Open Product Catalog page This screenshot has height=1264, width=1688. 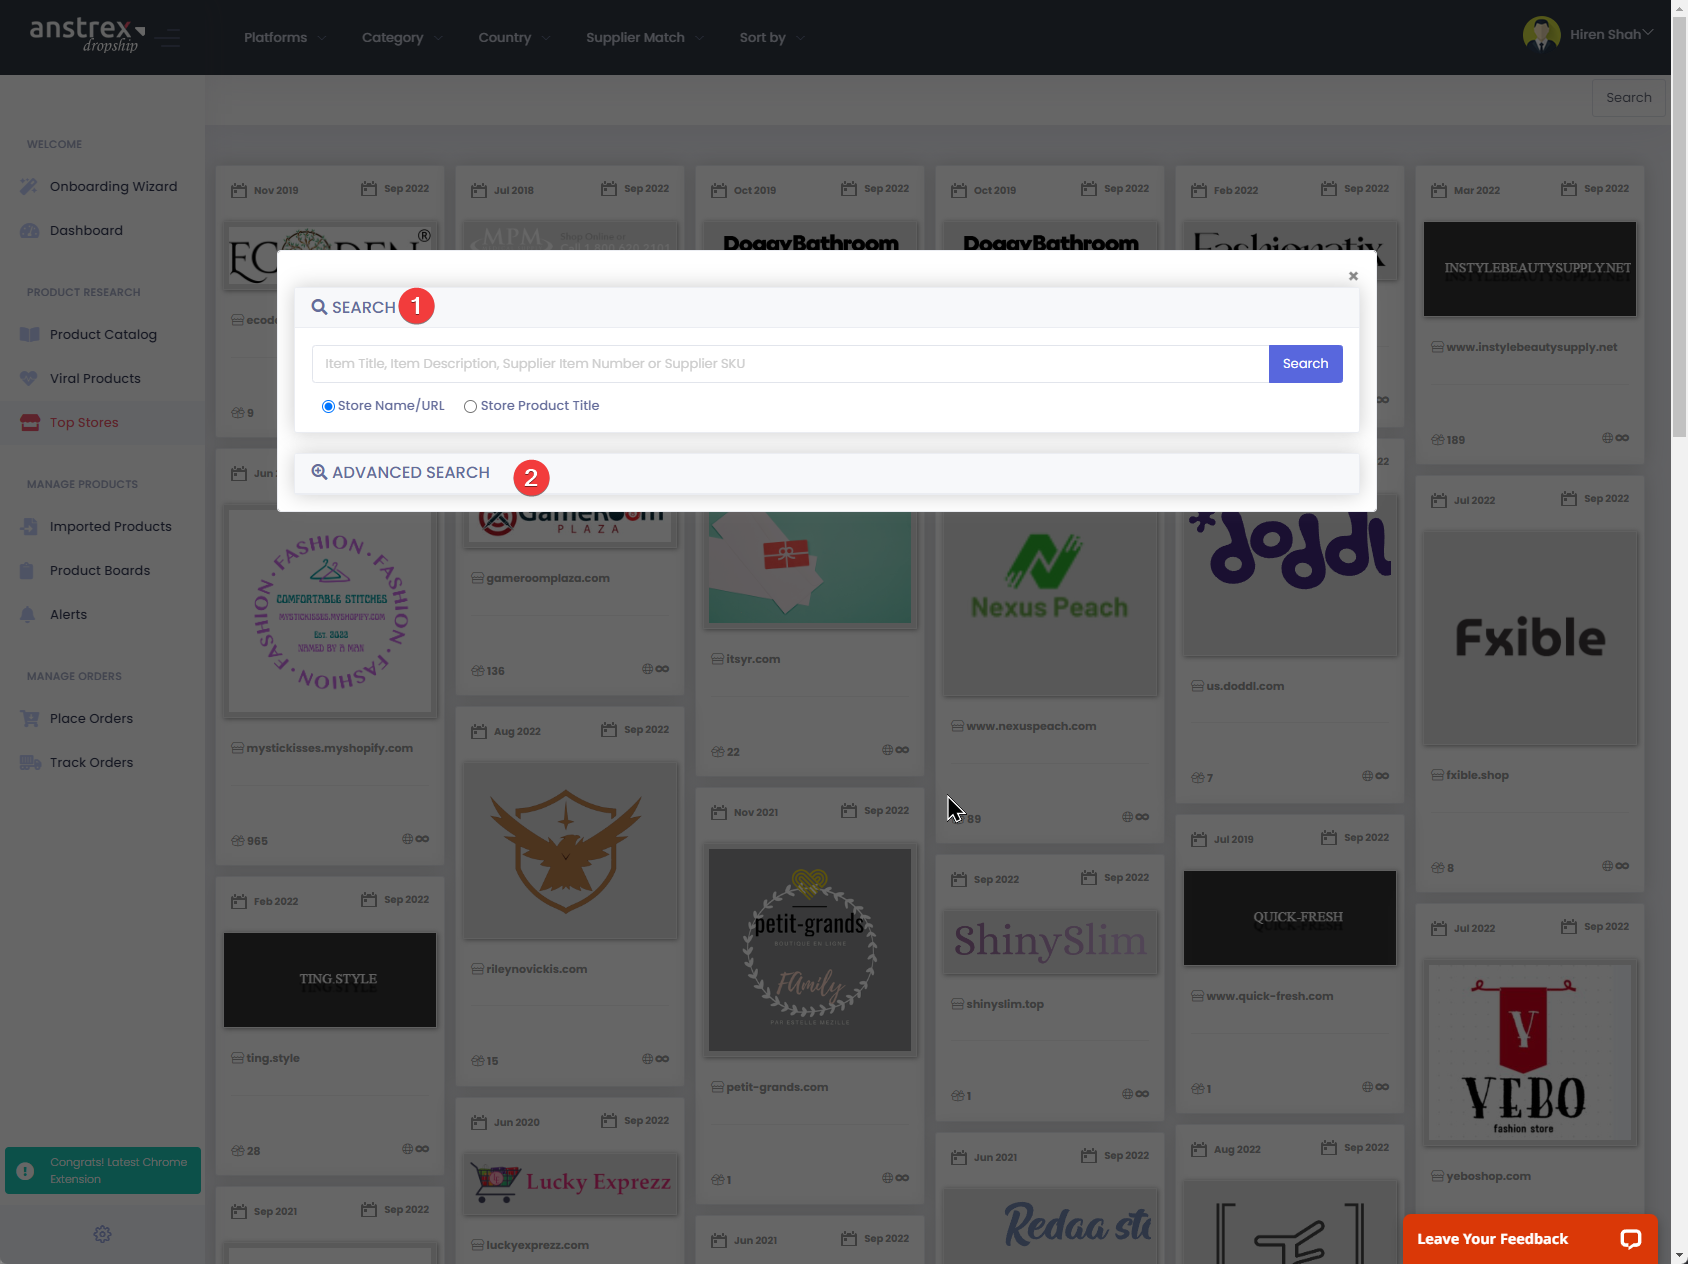coord(103,335)
